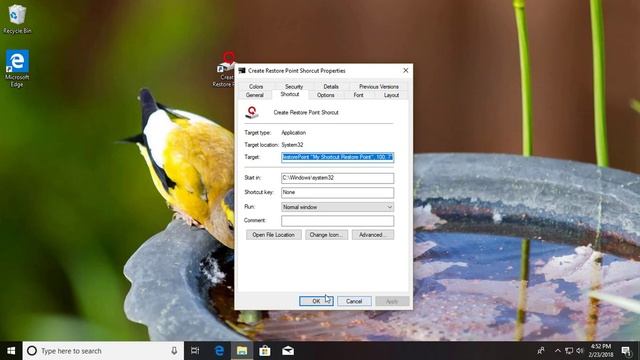This screenshot has width=640, height=360.
Task: Switch to the Security tab
Action: tap(294, 87)
